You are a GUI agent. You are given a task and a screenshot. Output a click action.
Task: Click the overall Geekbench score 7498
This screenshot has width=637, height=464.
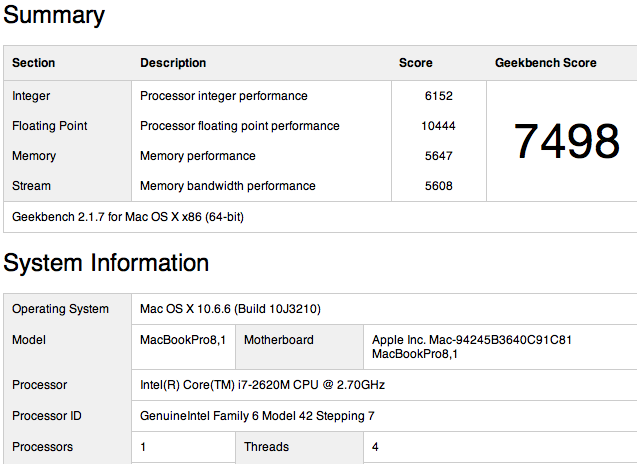567,141
